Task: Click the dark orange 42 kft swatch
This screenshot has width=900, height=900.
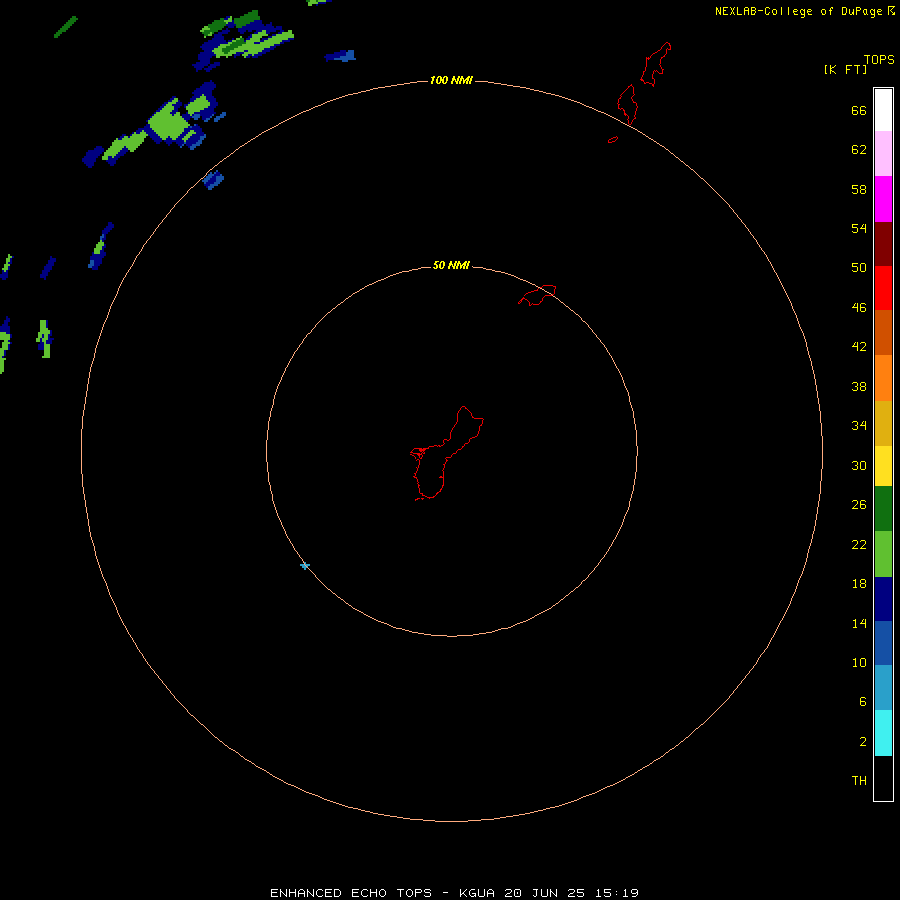Action: 883,332
